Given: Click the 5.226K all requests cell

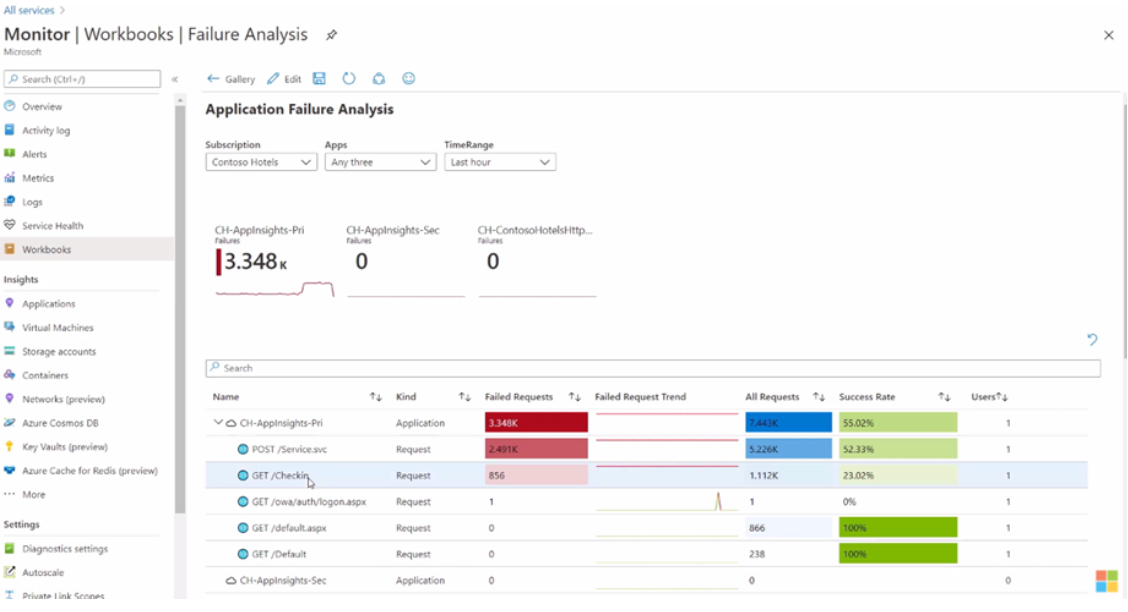Looking at the screenshot, I should (x=788, y=449).
